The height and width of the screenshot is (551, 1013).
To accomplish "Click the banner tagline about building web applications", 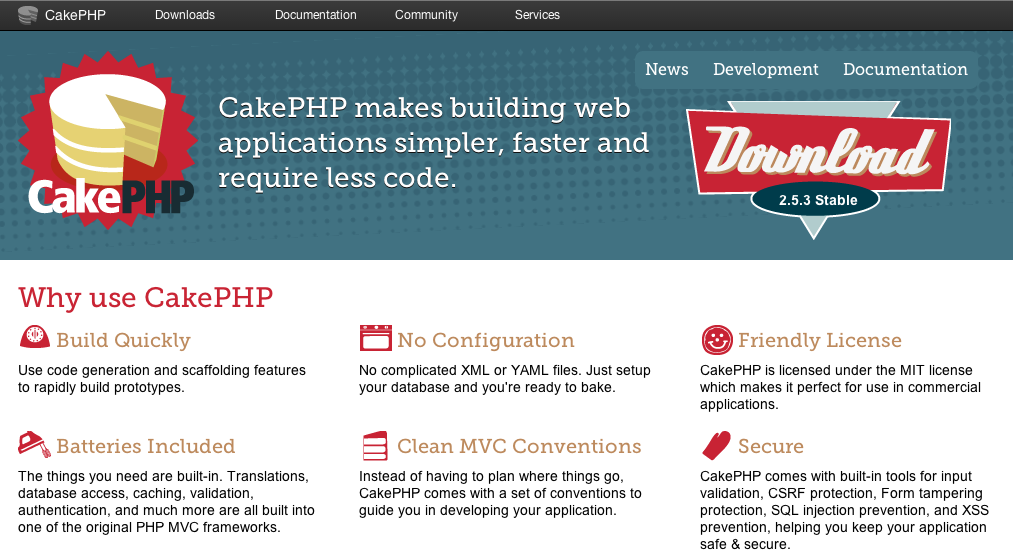I will pyautogui.click(x=433, y=143).
